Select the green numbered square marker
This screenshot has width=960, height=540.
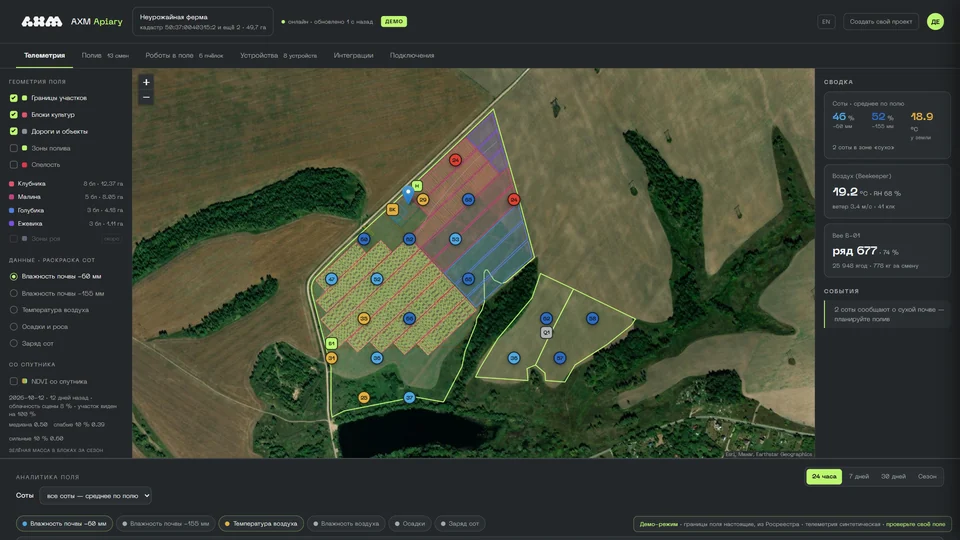tap(331, 343)
